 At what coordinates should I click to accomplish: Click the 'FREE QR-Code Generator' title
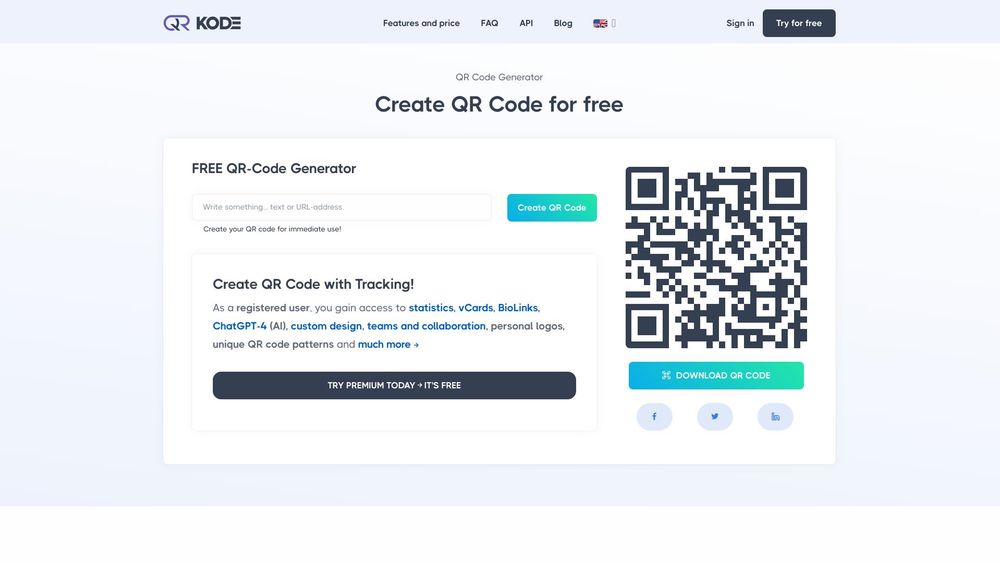[274, 168]
